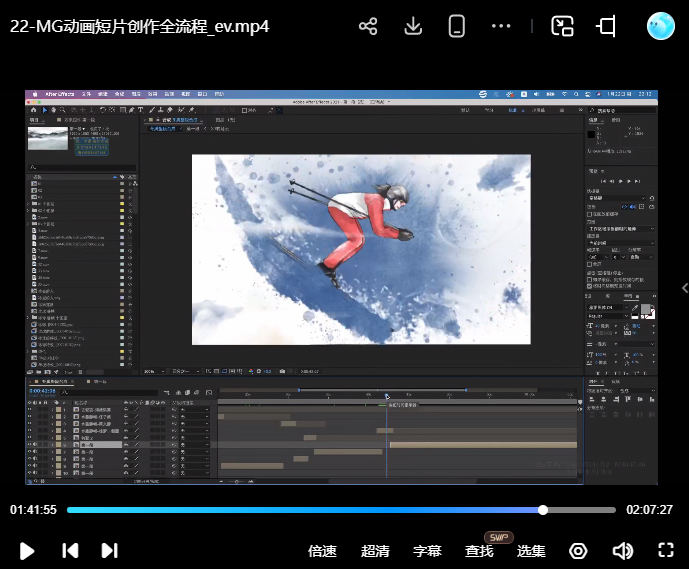Skip to the previous video
Image resolution: width=689 pixels, height=569 pixels.
[x=70, y=551]
